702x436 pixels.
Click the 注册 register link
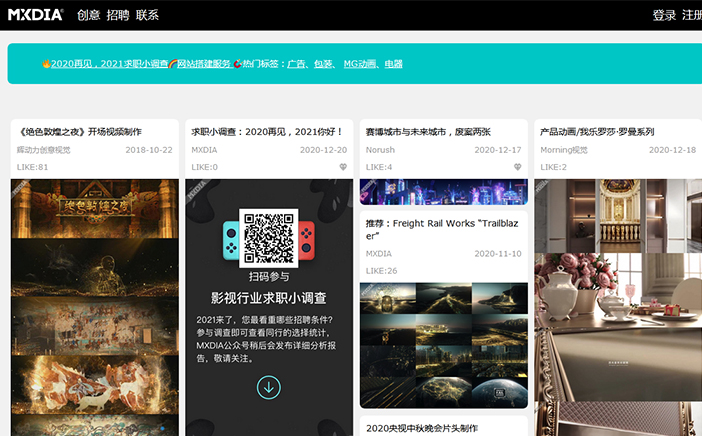pos(692,15)
